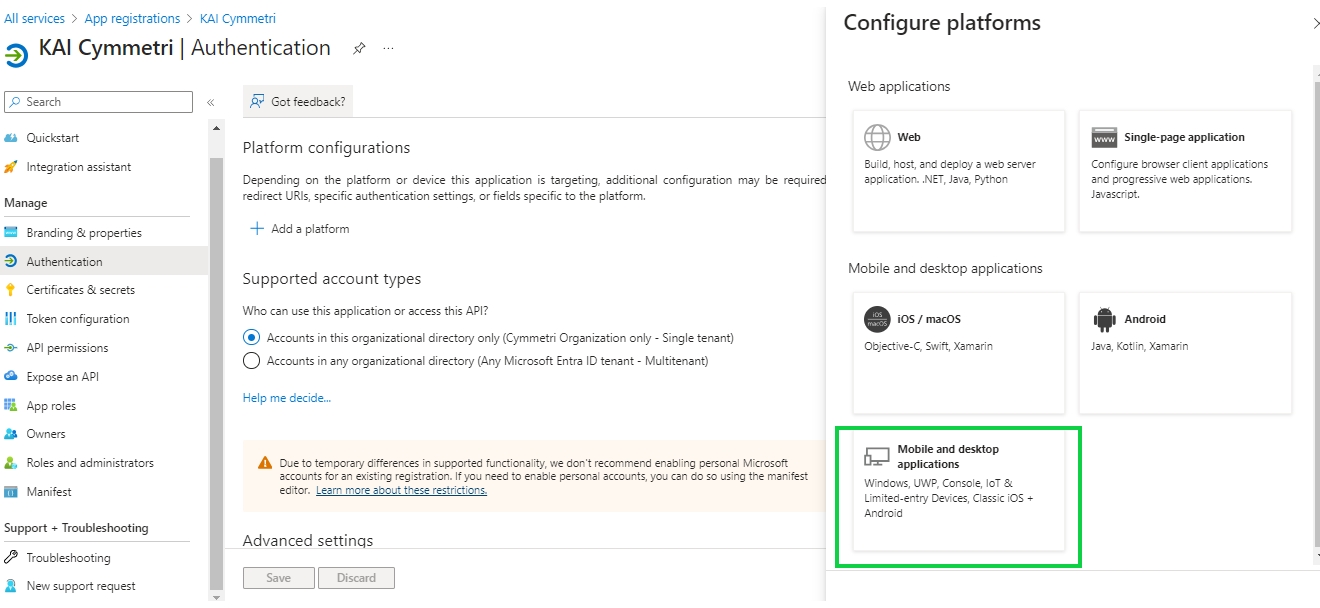This screenshot has width=1320, height=608.
Task: Open Certificates & secrets menu item
Action: pos(80,290)
